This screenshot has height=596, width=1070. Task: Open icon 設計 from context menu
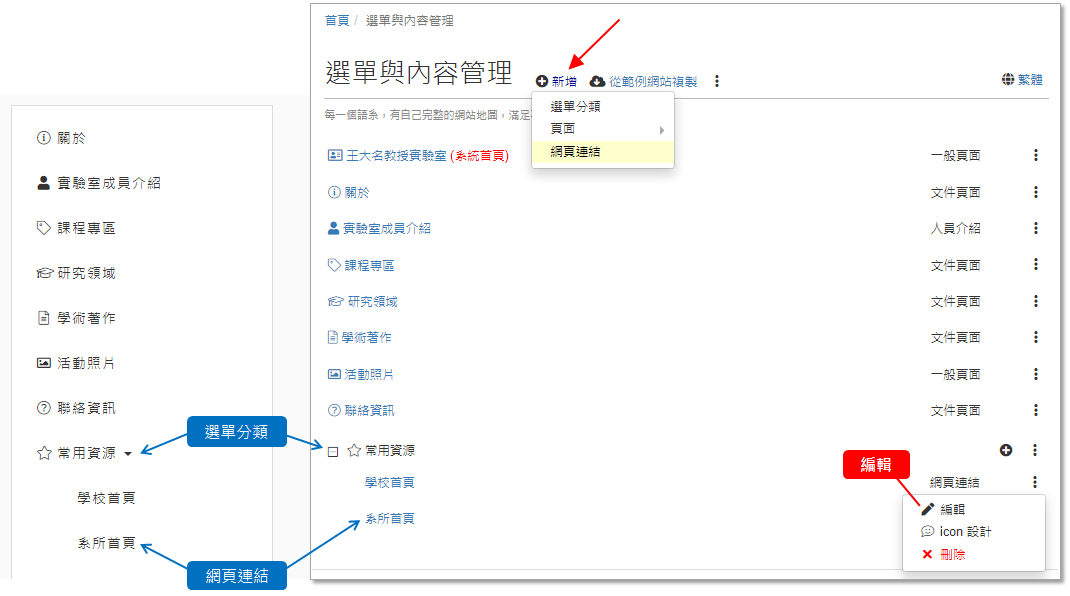[964, 532]
